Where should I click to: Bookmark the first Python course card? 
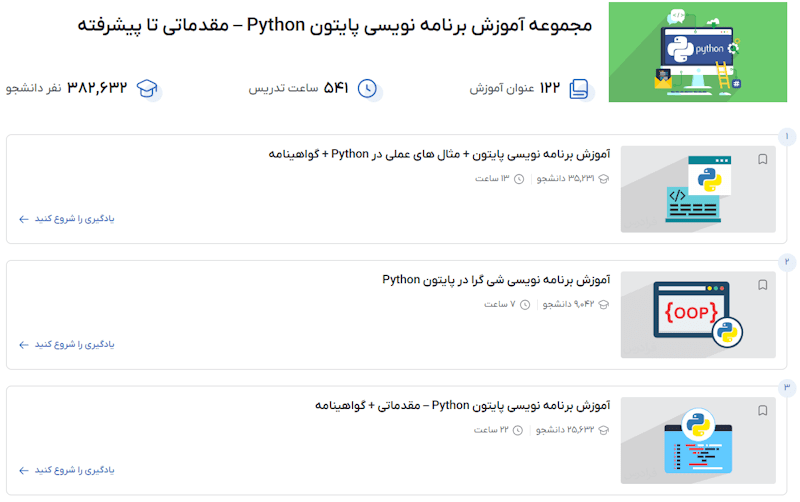click(x=762, y=159)
